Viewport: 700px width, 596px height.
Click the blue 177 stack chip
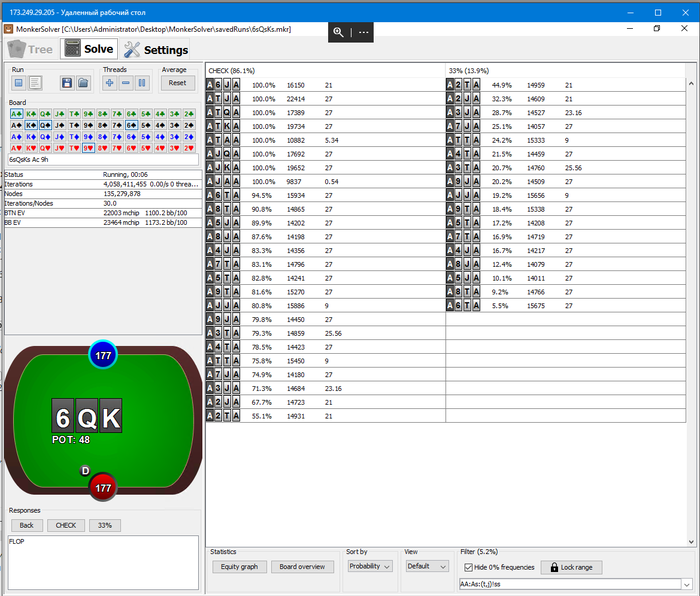pos(103,355)
